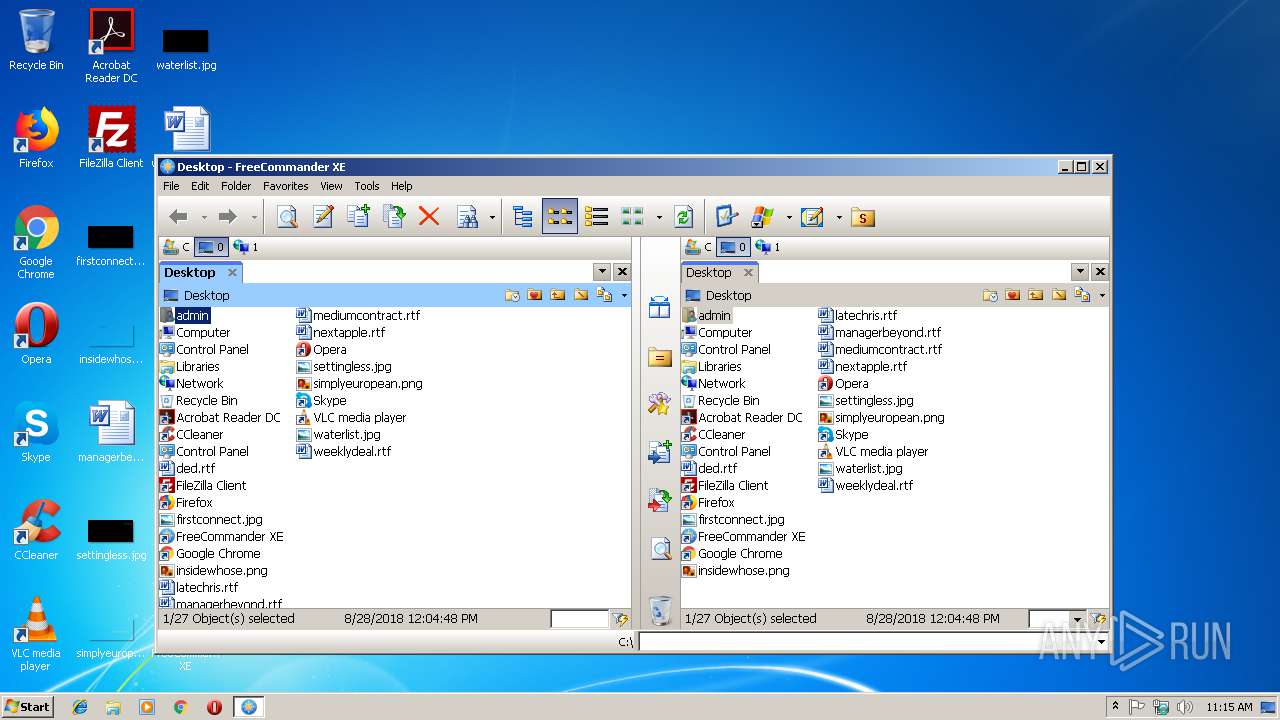Select mediumcontract.rtf in left panel
1280x720 pixels.
[358, 315]
